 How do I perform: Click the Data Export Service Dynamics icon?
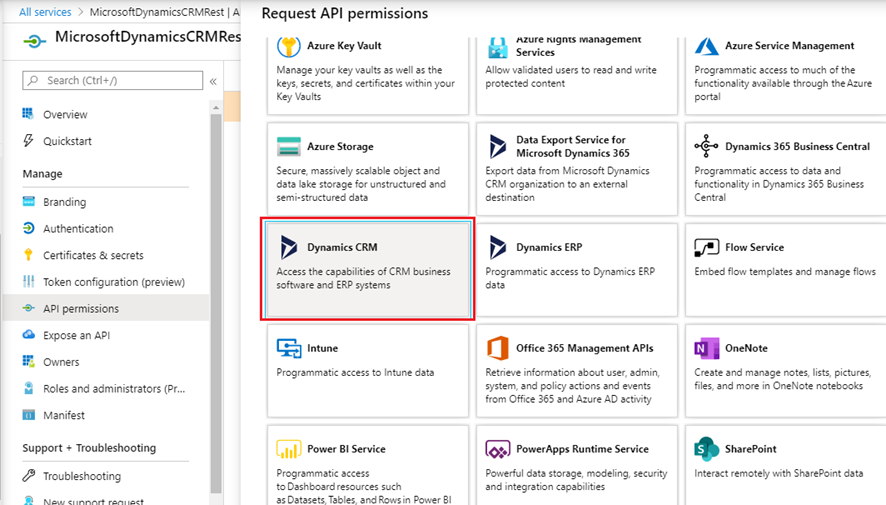pos(498,146)
